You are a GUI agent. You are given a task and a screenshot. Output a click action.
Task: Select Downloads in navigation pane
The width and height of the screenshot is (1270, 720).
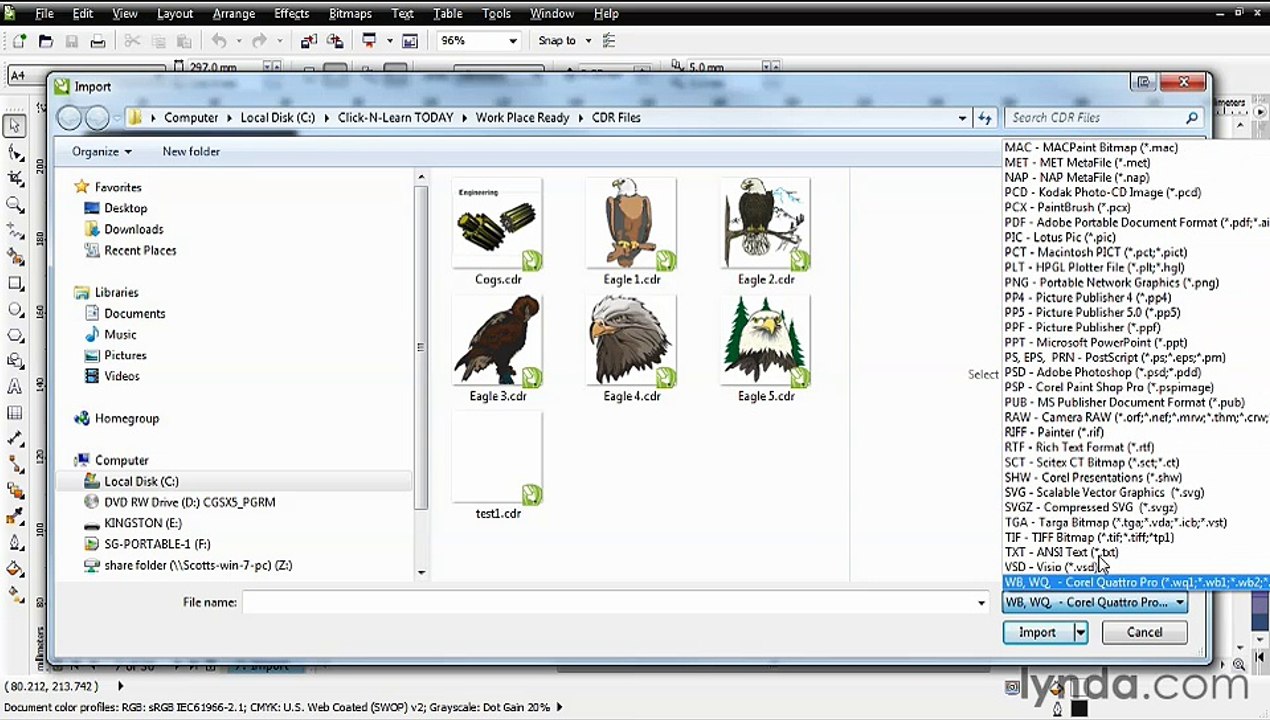[134, 230]
